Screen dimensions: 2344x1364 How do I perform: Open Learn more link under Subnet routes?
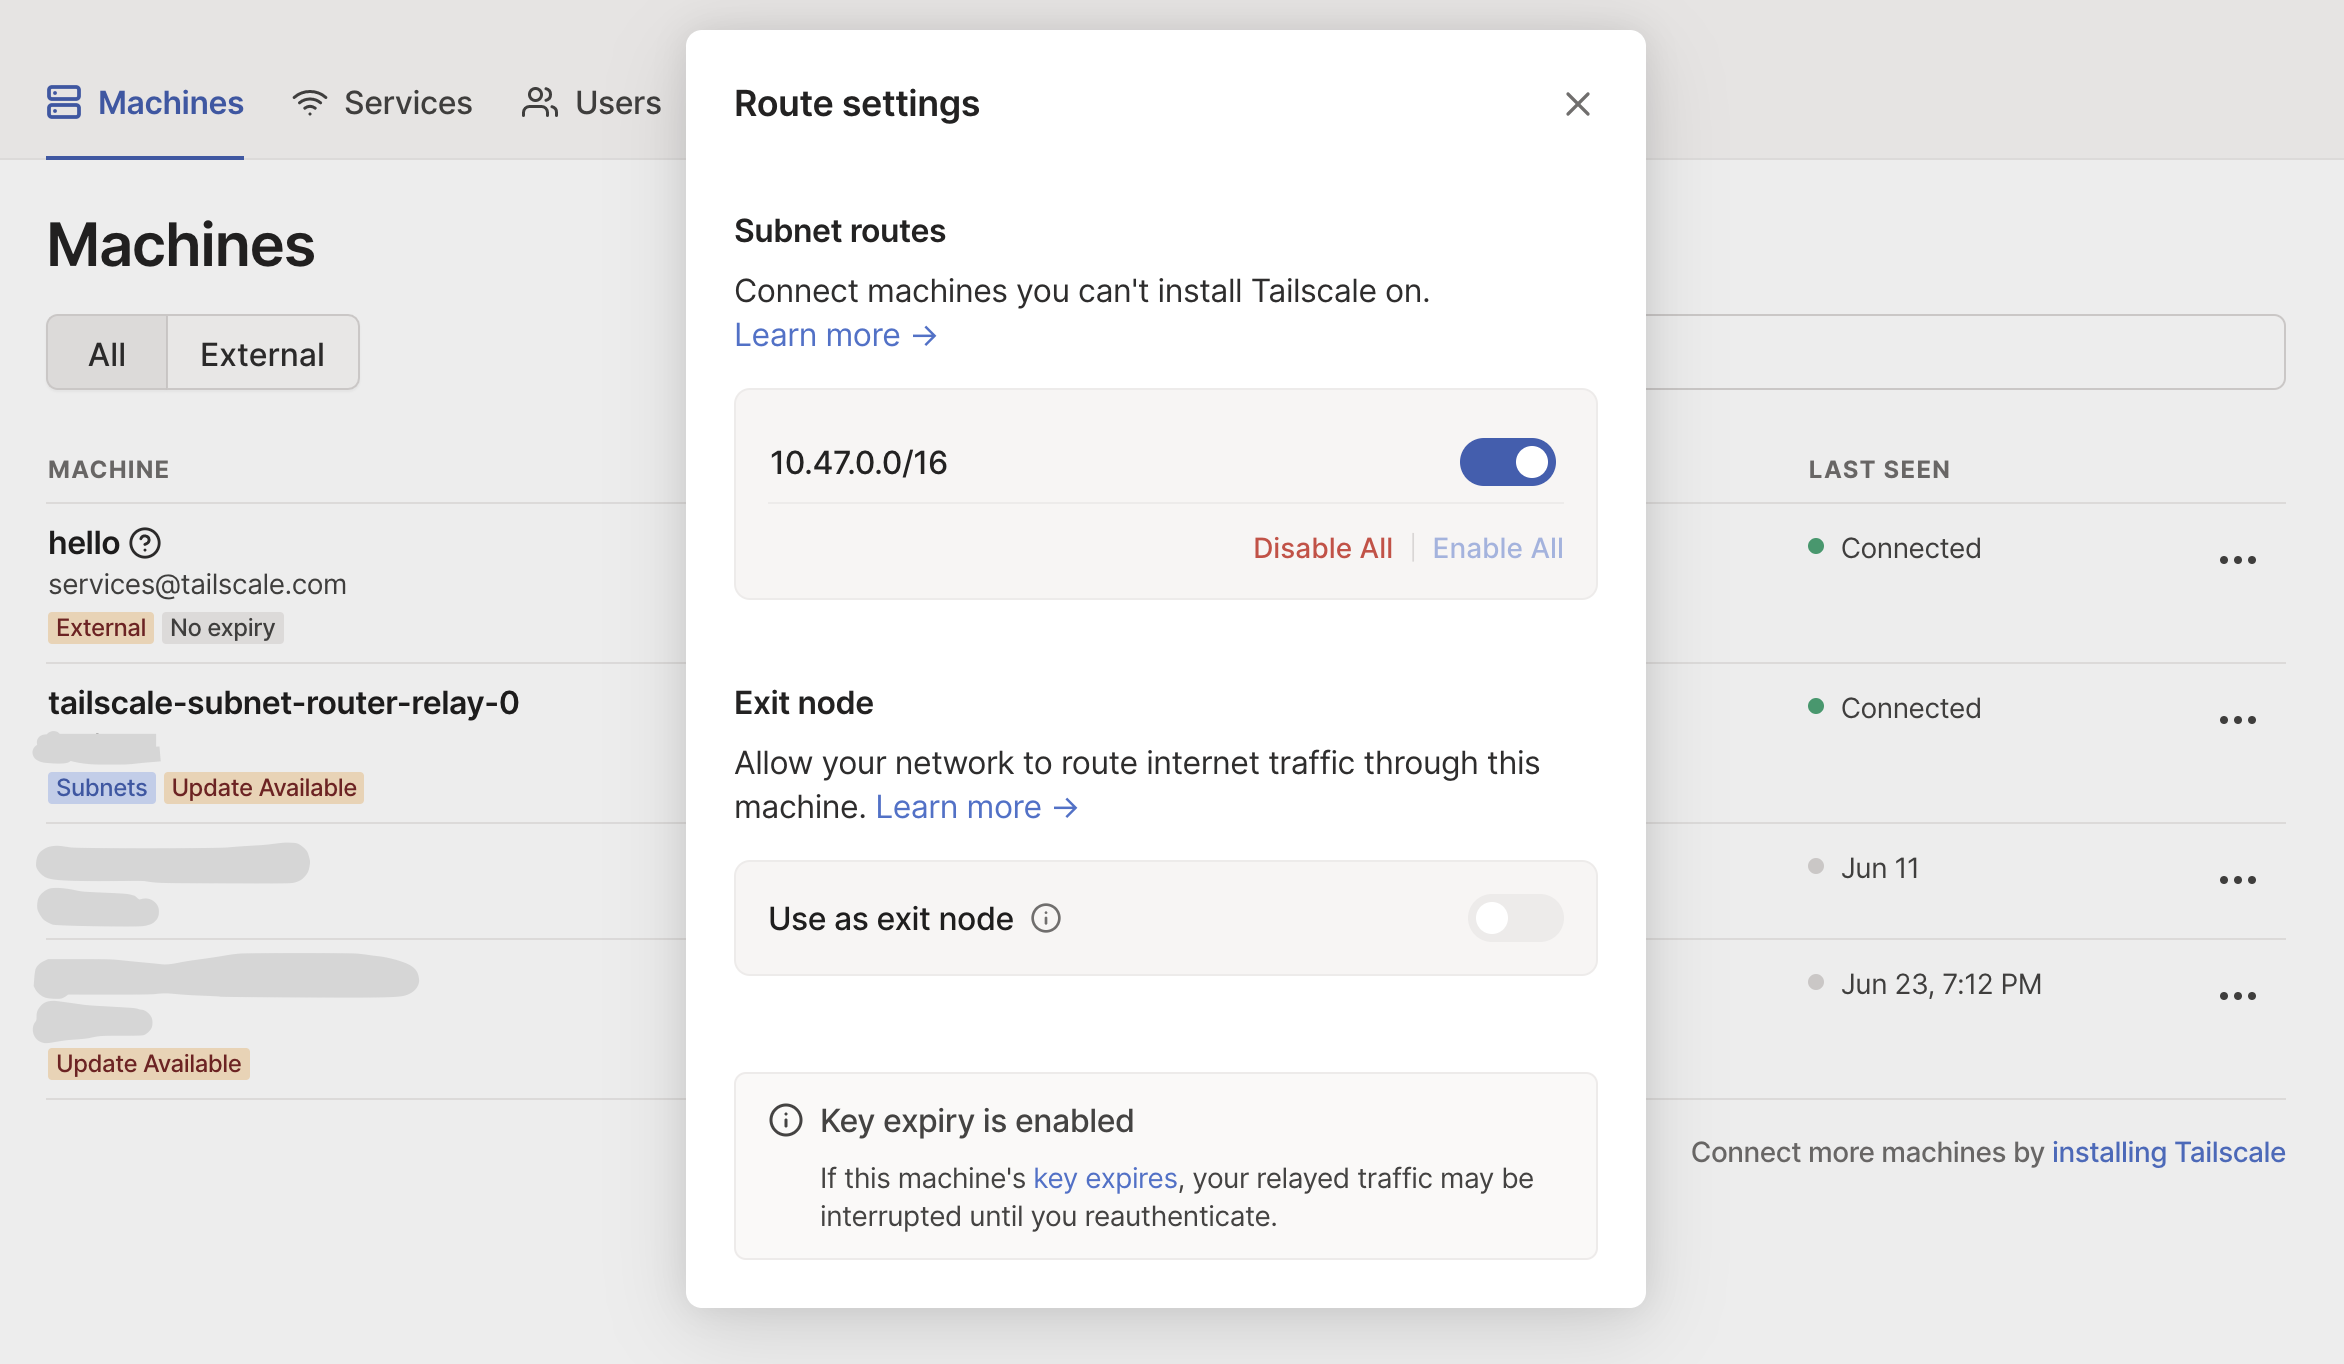(x=835, y=335)
